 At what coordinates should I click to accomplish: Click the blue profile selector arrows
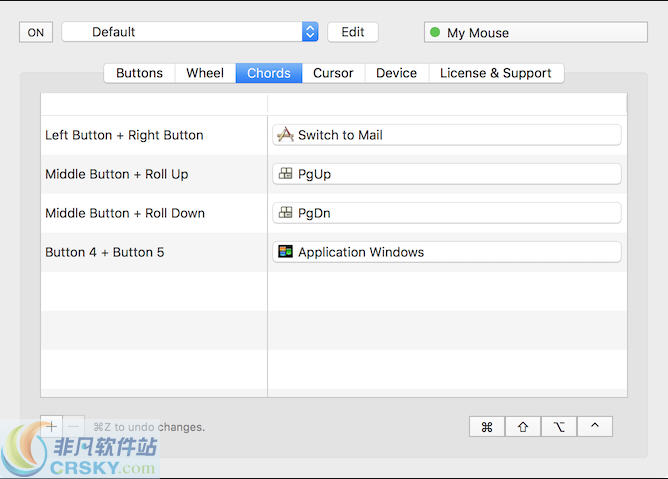[310, 32]
